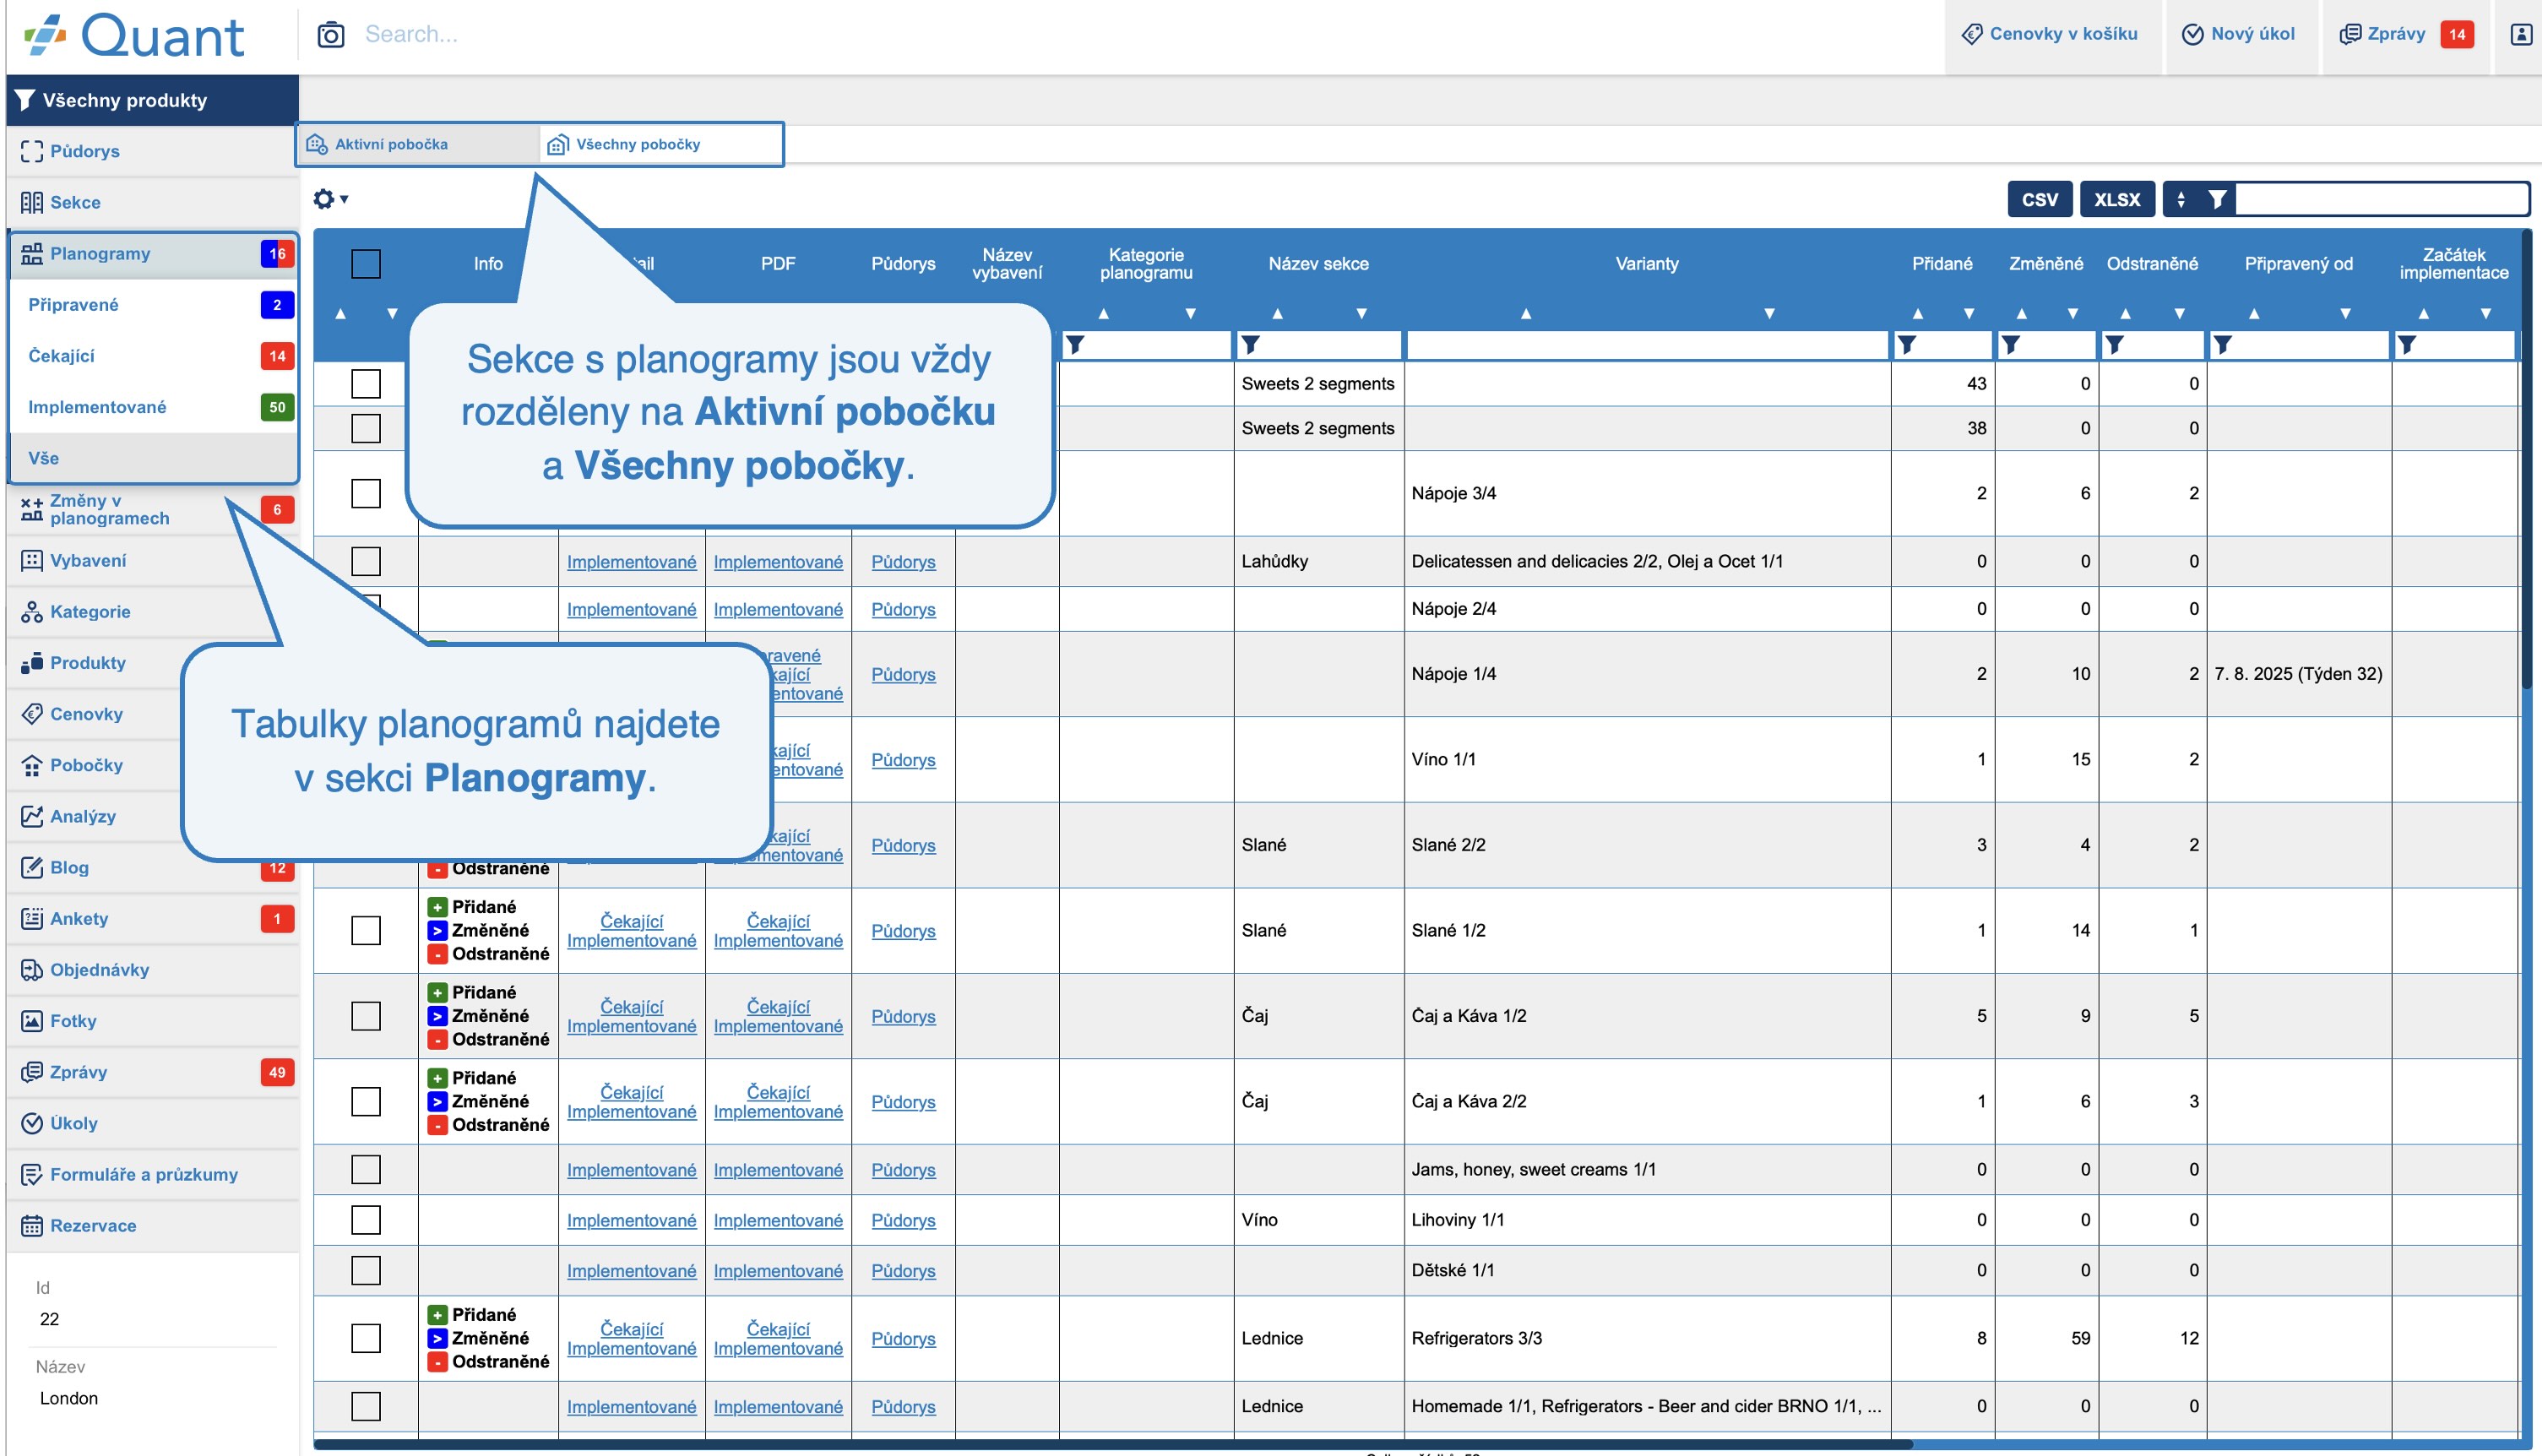Click the Vybavení sidebar icon
The image size is (2542, 1456).
(x=32, y=560)
